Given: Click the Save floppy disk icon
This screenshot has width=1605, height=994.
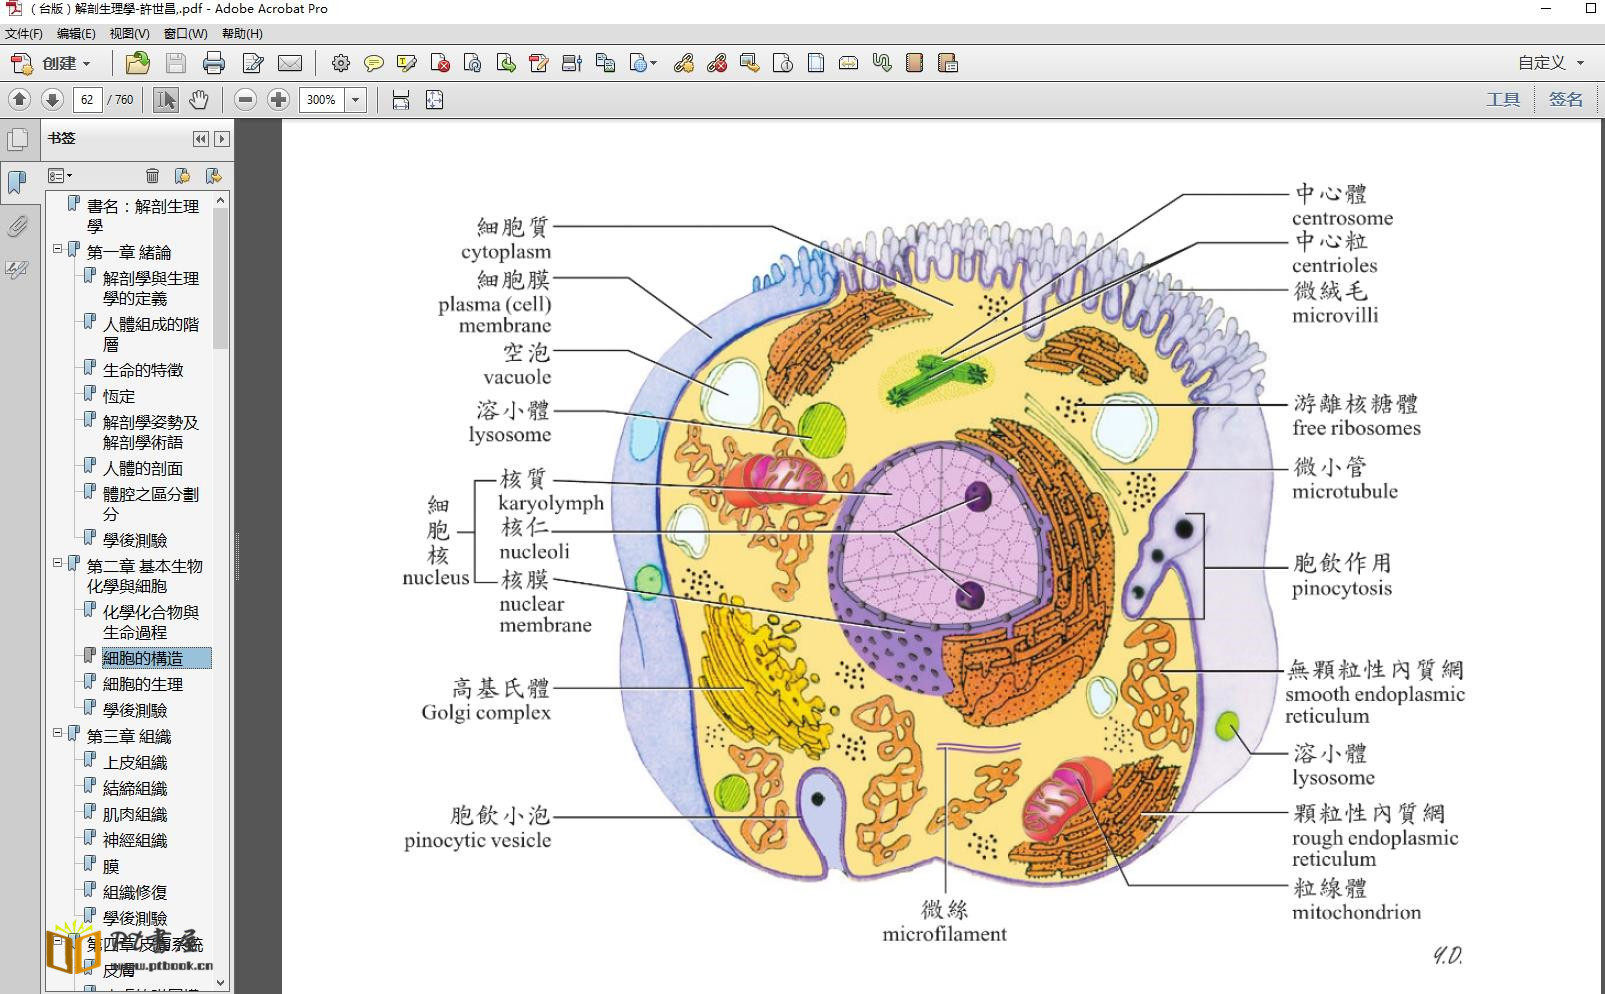Looking at the screenshot, I should (176, 63).
